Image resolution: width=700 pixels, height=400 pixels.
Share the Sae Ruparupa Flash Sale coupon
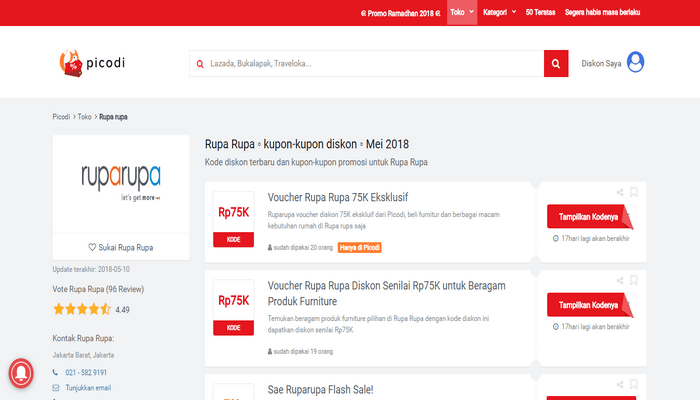coord(620,384)
